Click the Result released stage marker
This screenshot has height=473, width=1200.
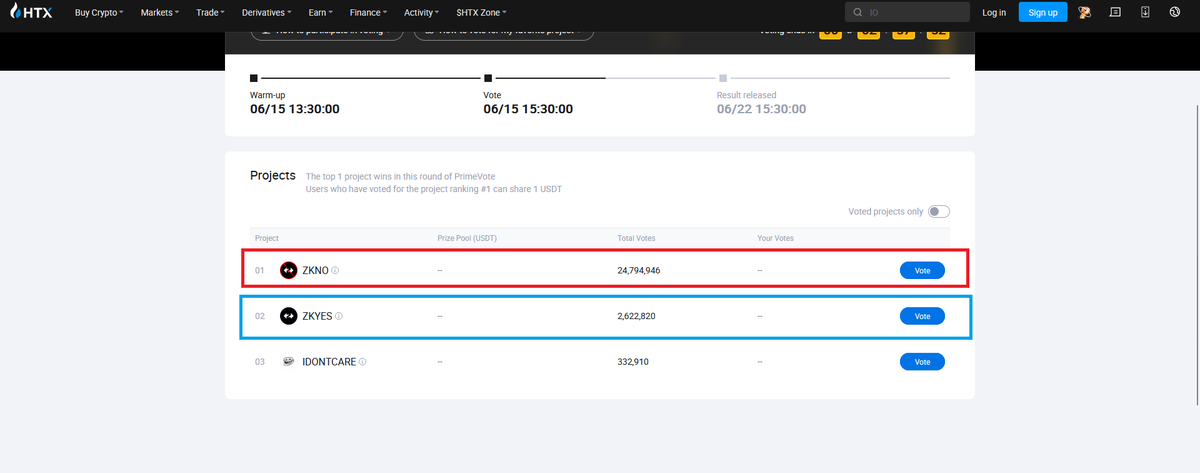click(722, 77)
